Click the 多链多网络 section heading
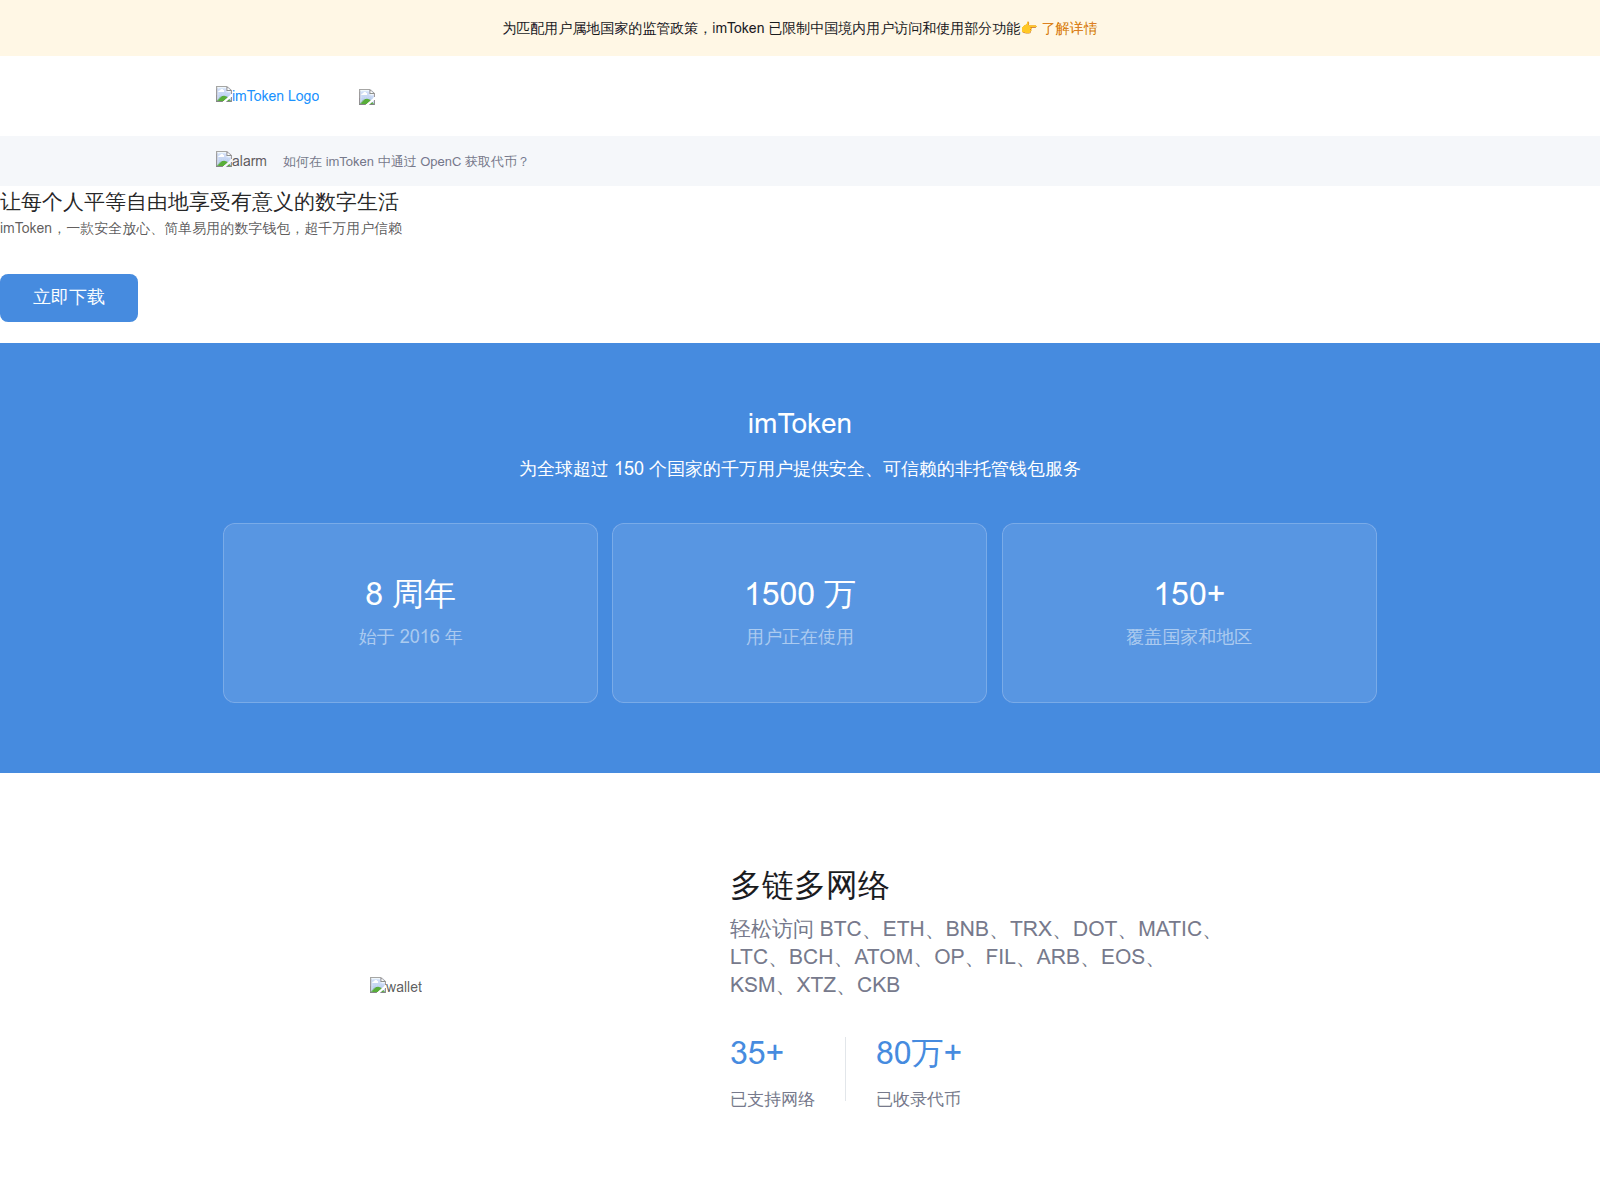This screenshot has height=1200, width=1600. 809,885
